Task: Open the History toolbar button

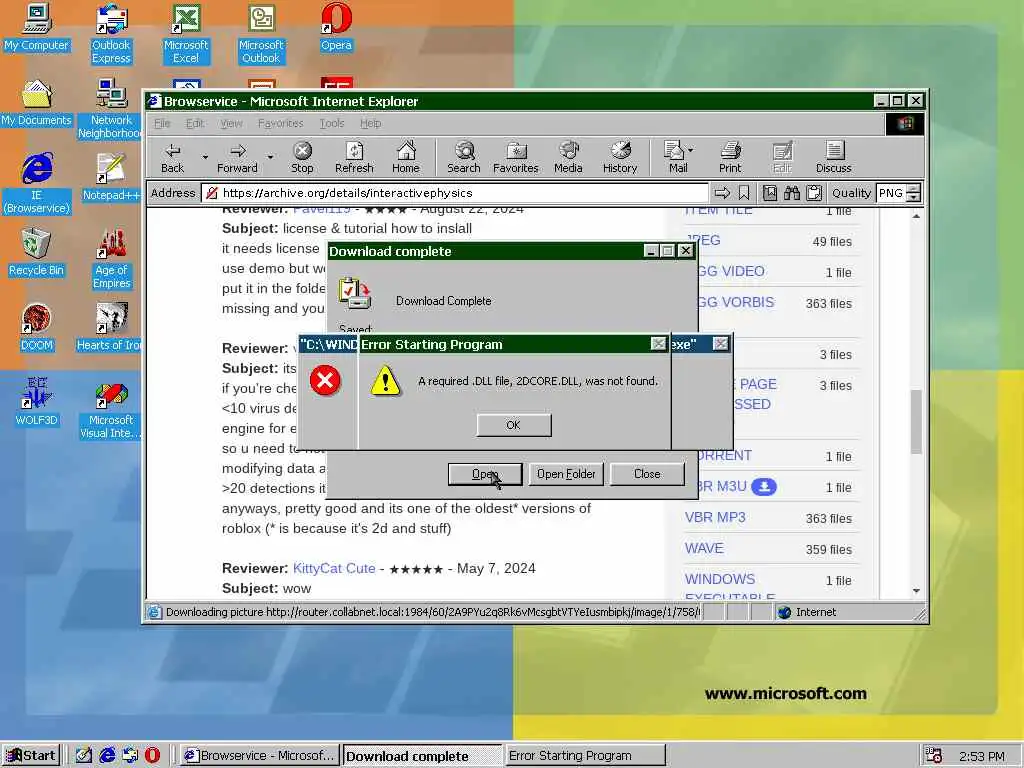Action: point(620,158)
